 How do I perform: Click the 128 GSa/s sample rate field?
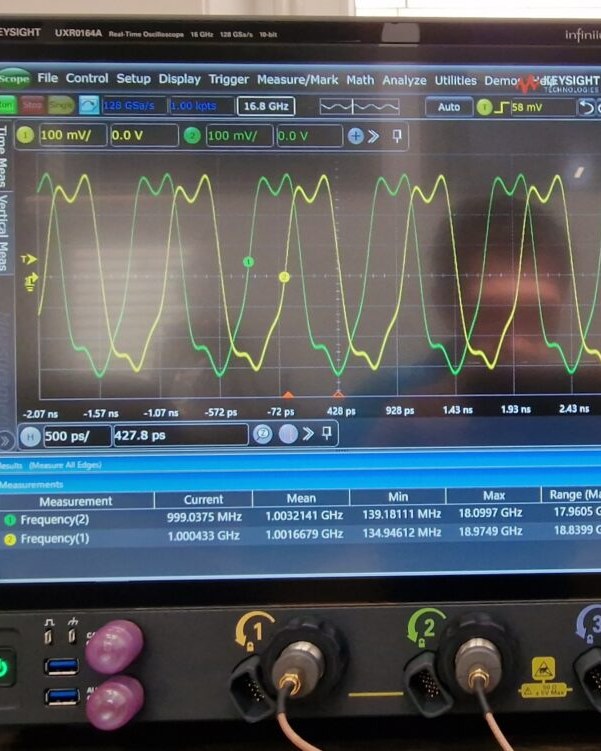click(134, 106)
